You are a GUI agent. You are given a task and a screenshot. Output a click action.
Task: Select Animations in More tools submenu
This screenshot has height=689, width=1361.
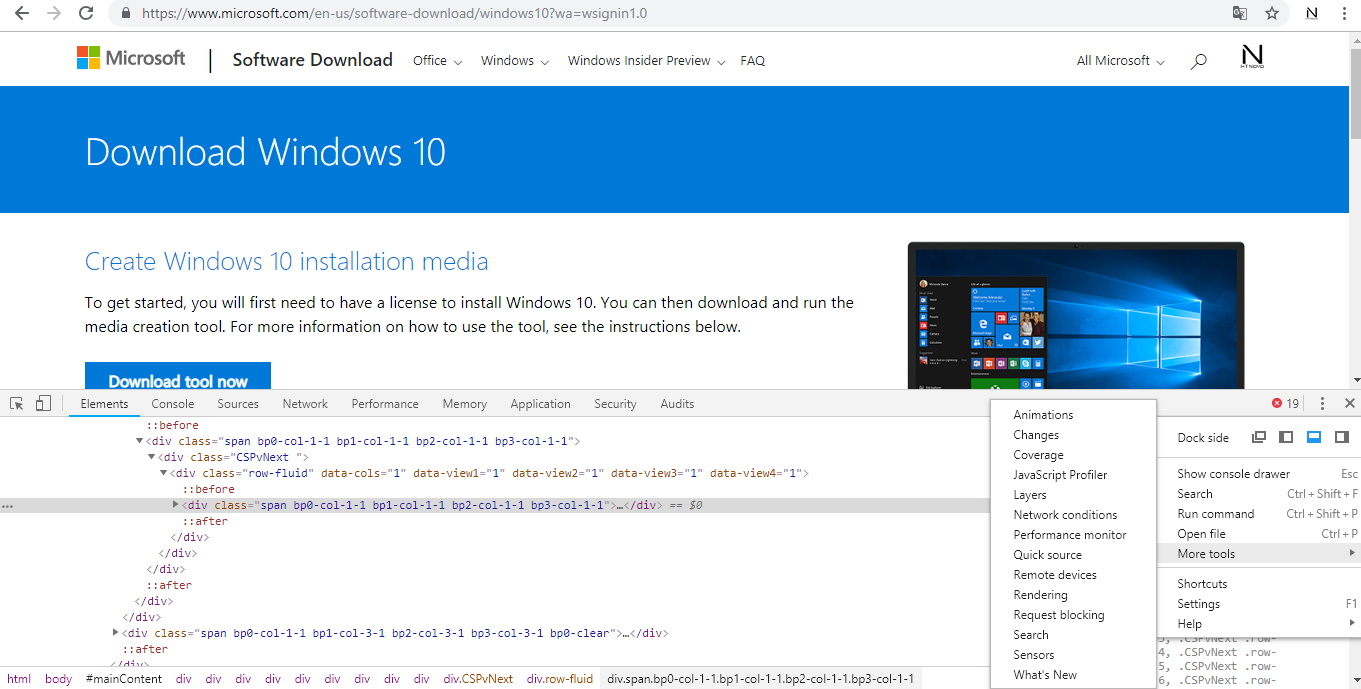[1073, 415]
